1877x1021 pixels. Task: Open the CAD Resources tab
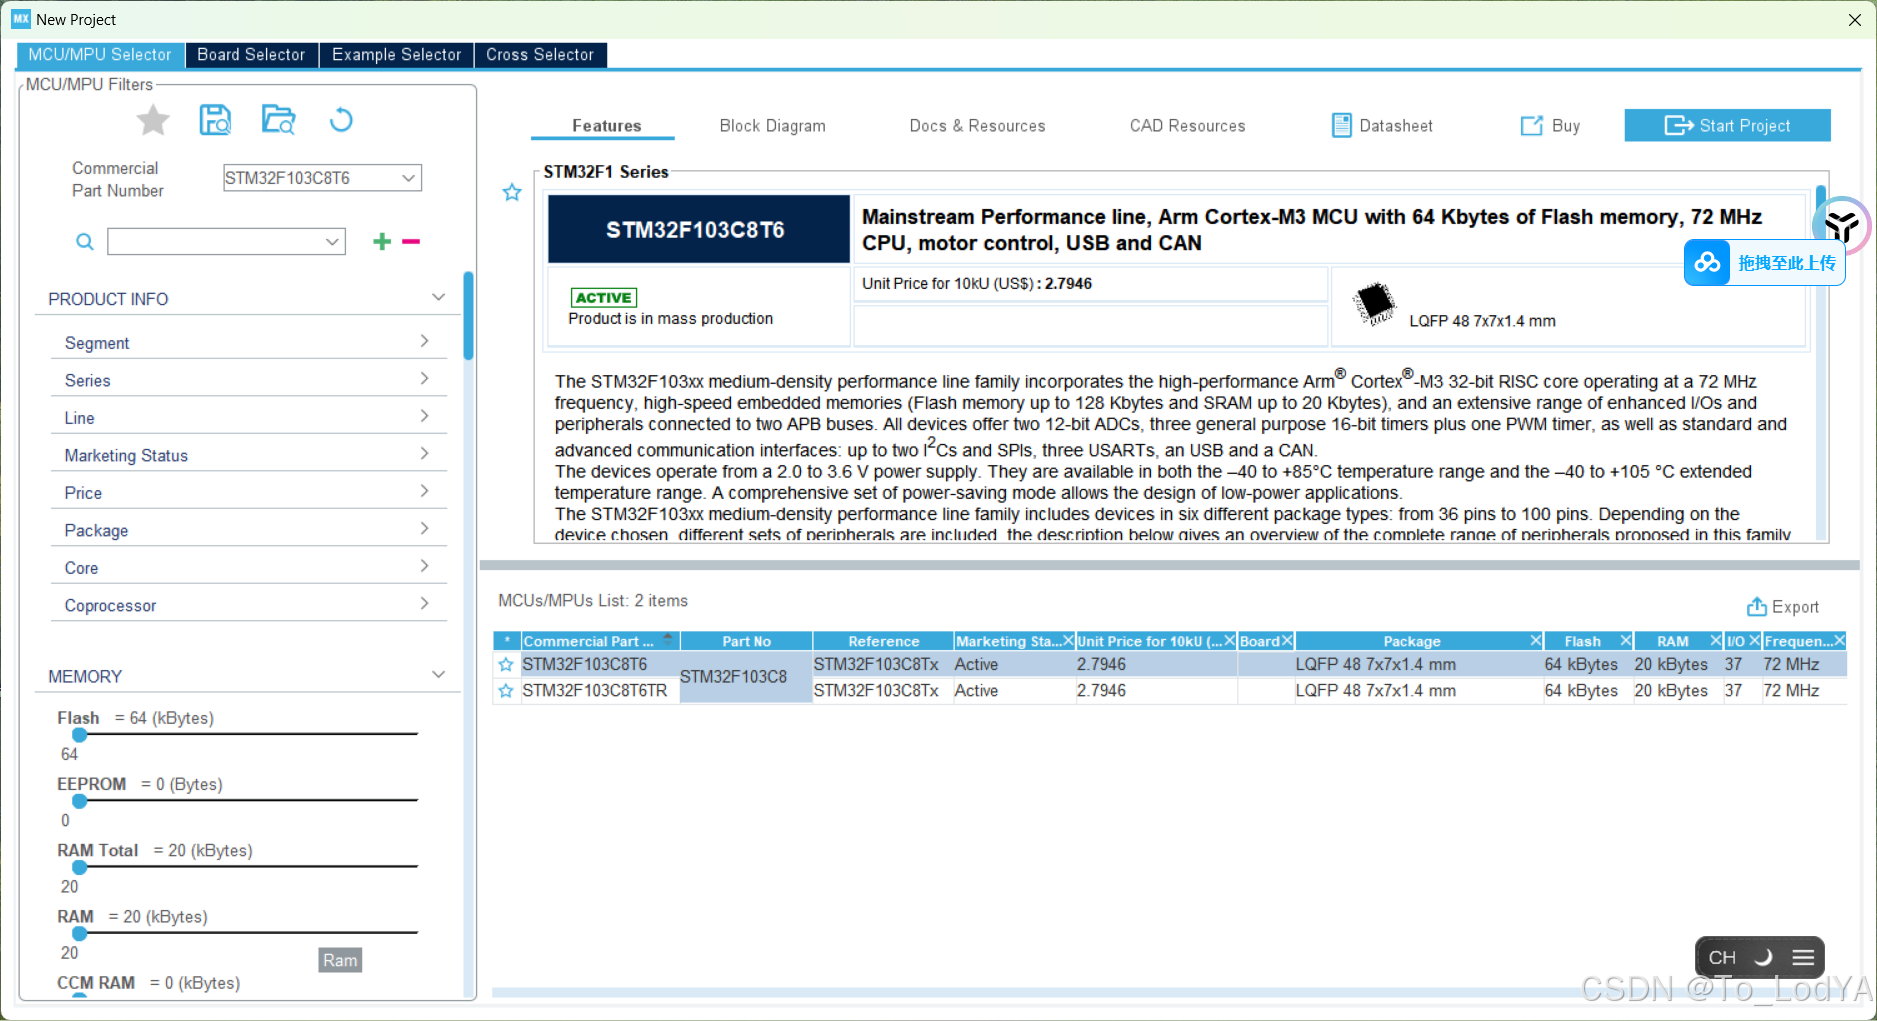click(1187, 126)
